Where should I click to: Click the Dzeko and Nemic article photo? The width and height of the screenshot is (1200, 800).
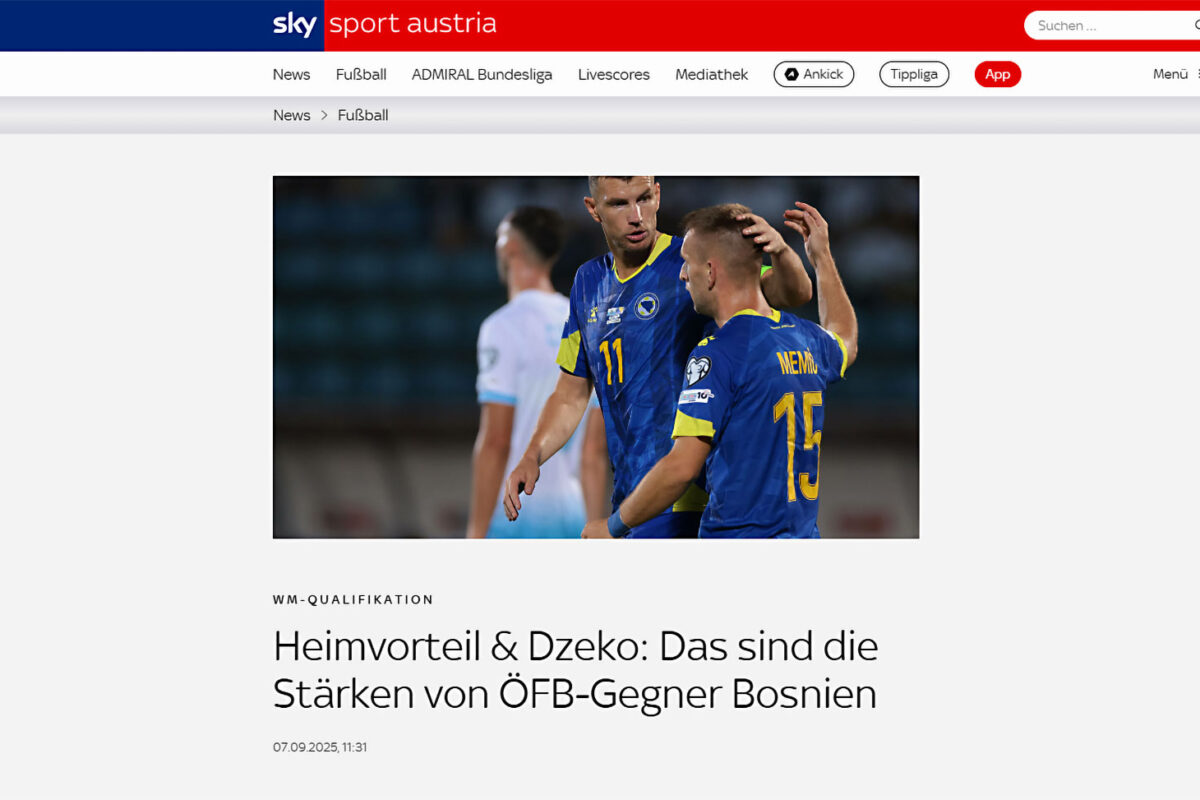(596, 357)
